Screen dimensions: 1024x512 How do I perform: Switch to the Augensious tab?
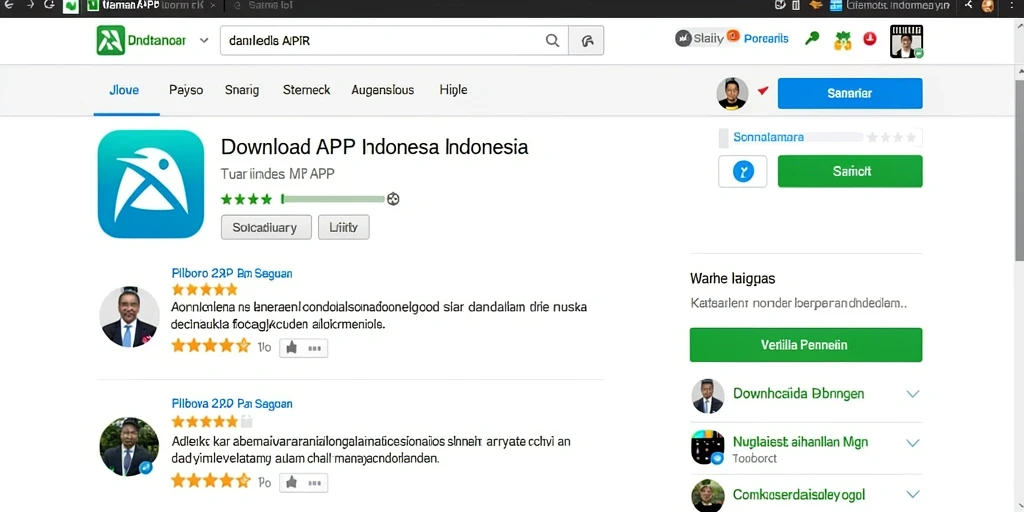(383, 90)
